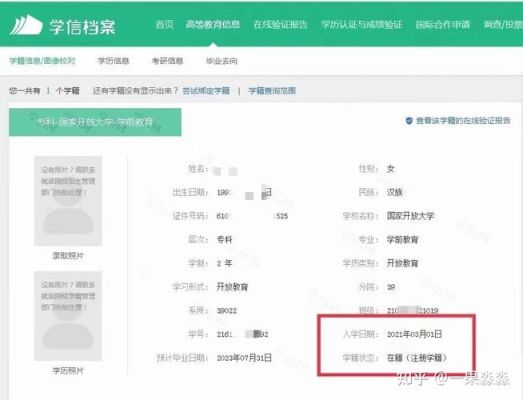Click the major value 学前教育

(403, 240)
